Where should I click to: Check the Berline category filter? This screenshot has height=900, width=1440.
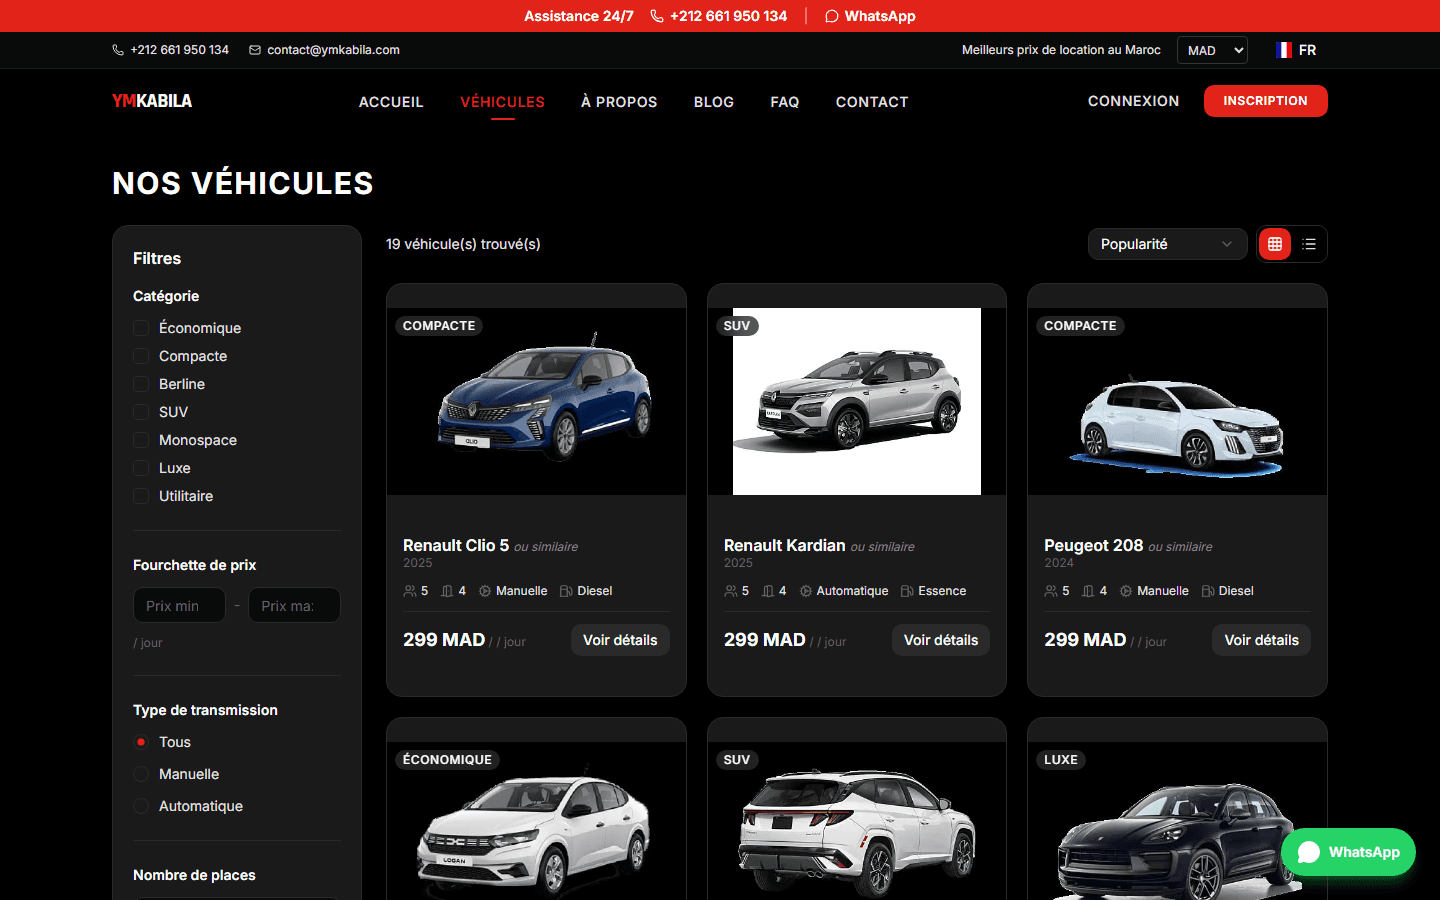(141, 384)
